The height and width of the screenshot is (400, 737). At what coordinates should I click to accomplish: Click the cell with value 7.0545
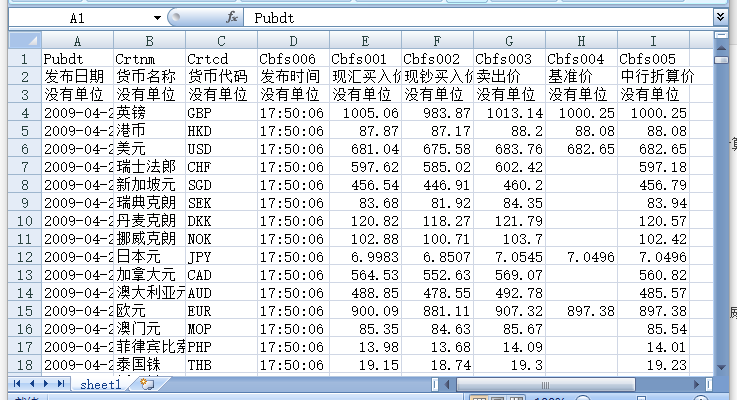click(509, 257)
